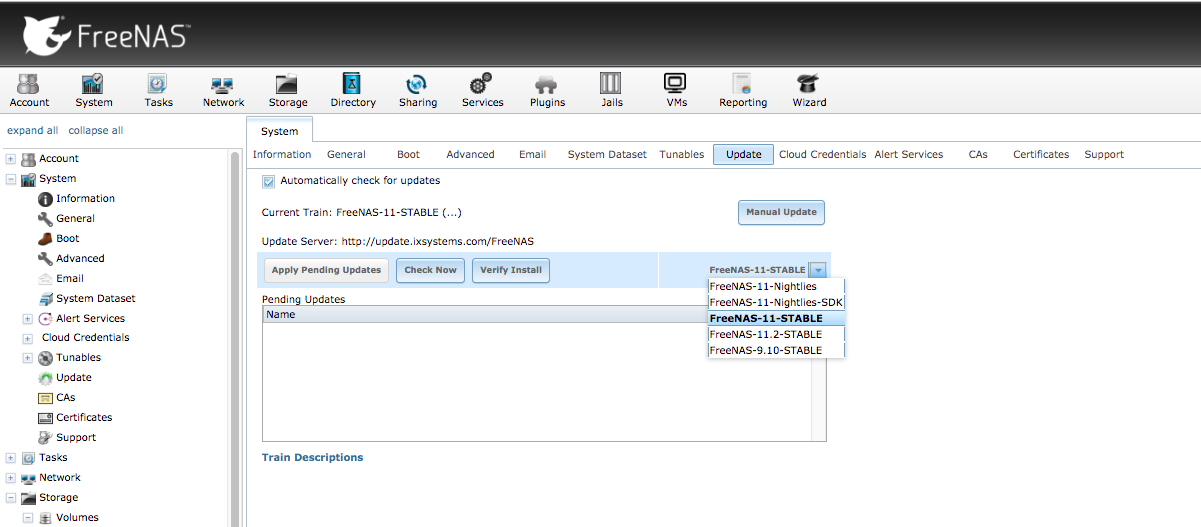The image size is (1201, 527).
Task: Toggle Automatically check for updates checkbox
Action: pyautogui.click(x=268, y=181)
